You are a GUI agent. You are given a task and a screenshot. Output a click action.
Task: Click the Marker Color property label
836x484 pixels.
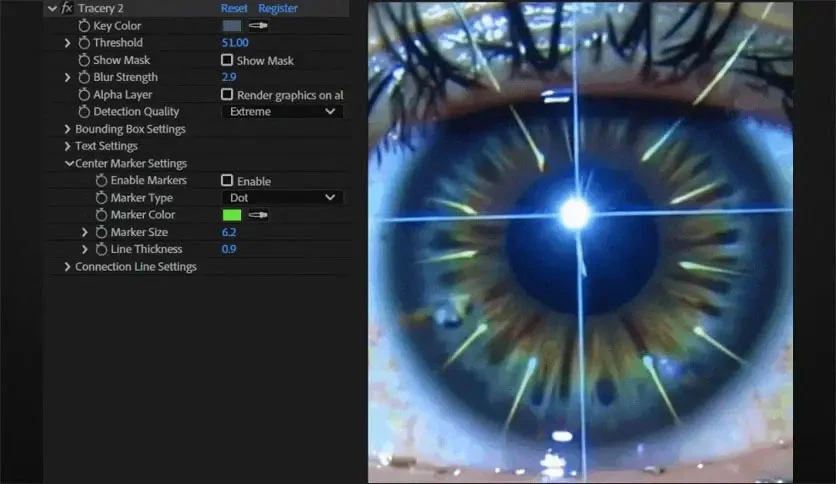143,215
